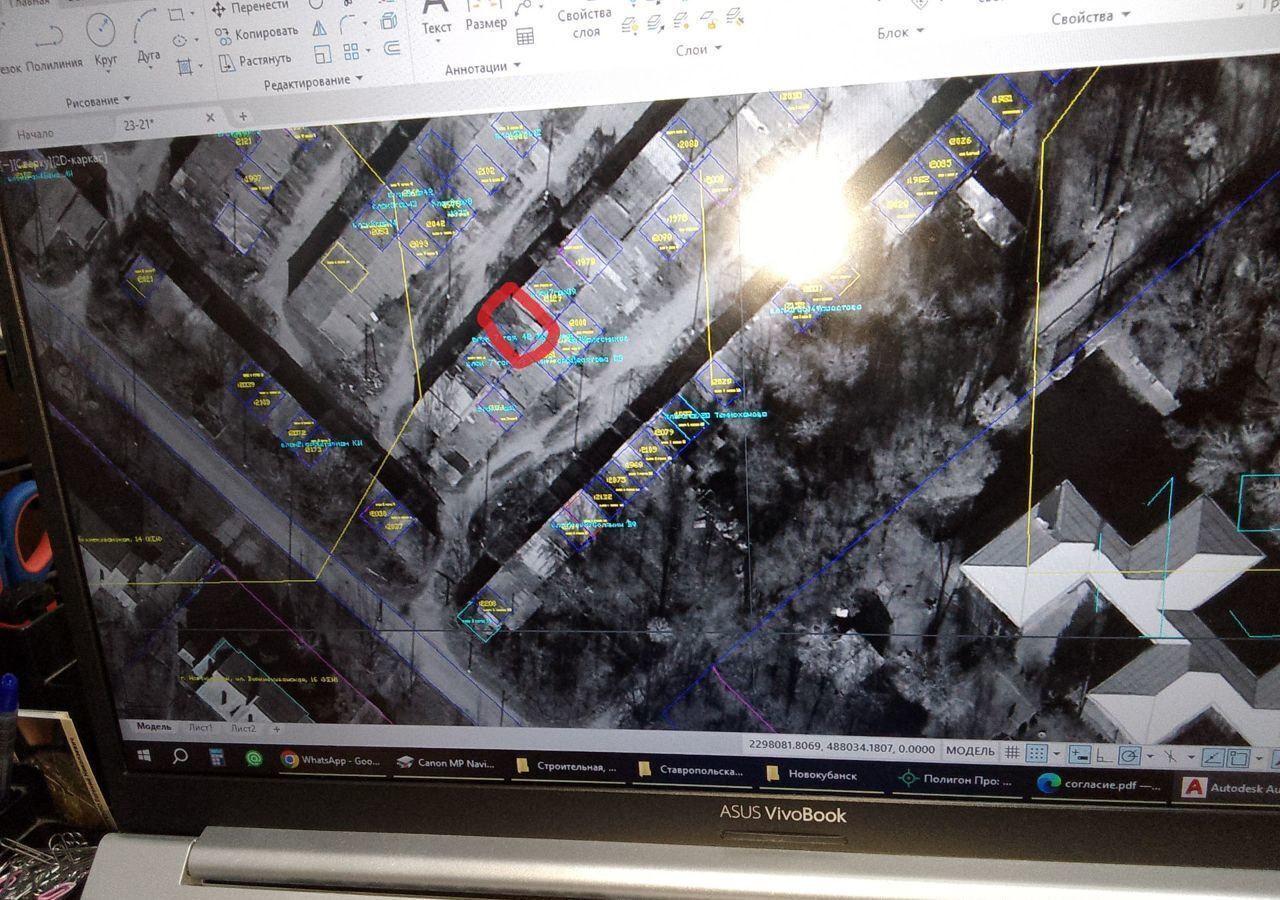
Task: Toggle dynamic input in status bar
Action: click(1079, 754)
